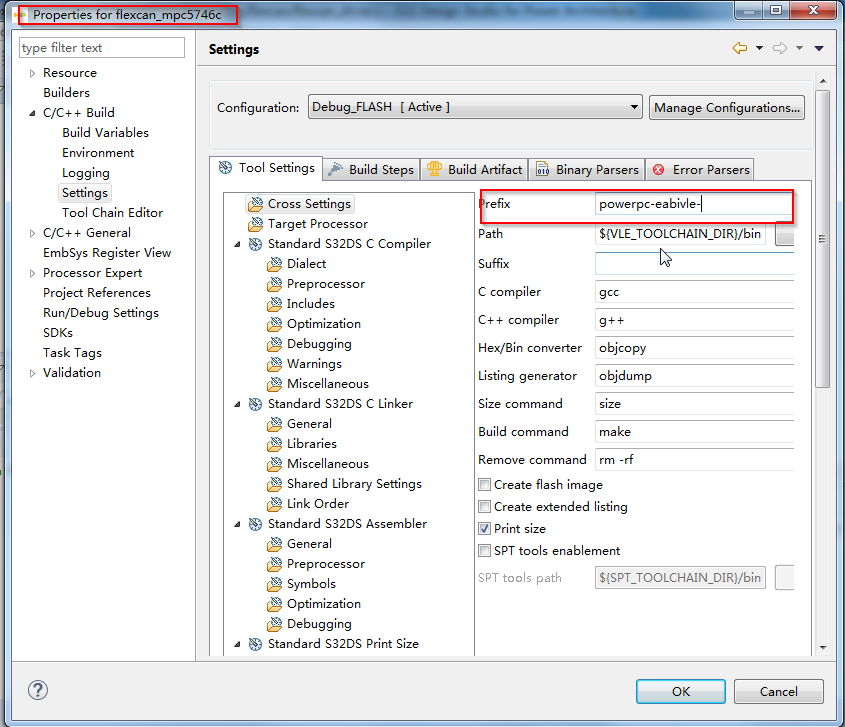The width and height of the screenshot is (845, 727).
Task: Open back history dropdown arrow
Action: (x=759, y=49)
